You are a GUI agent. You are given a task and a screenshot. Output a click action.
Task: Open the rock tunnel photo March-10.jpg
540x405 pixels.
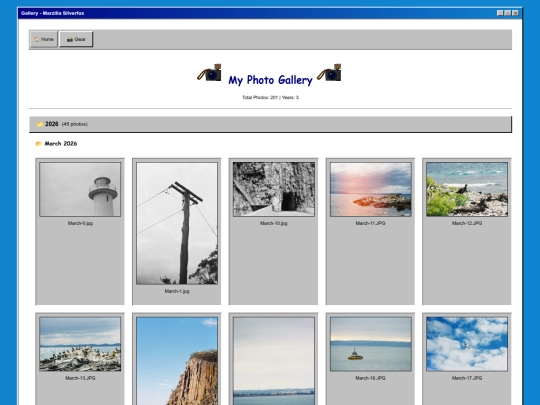click(274, 189)
